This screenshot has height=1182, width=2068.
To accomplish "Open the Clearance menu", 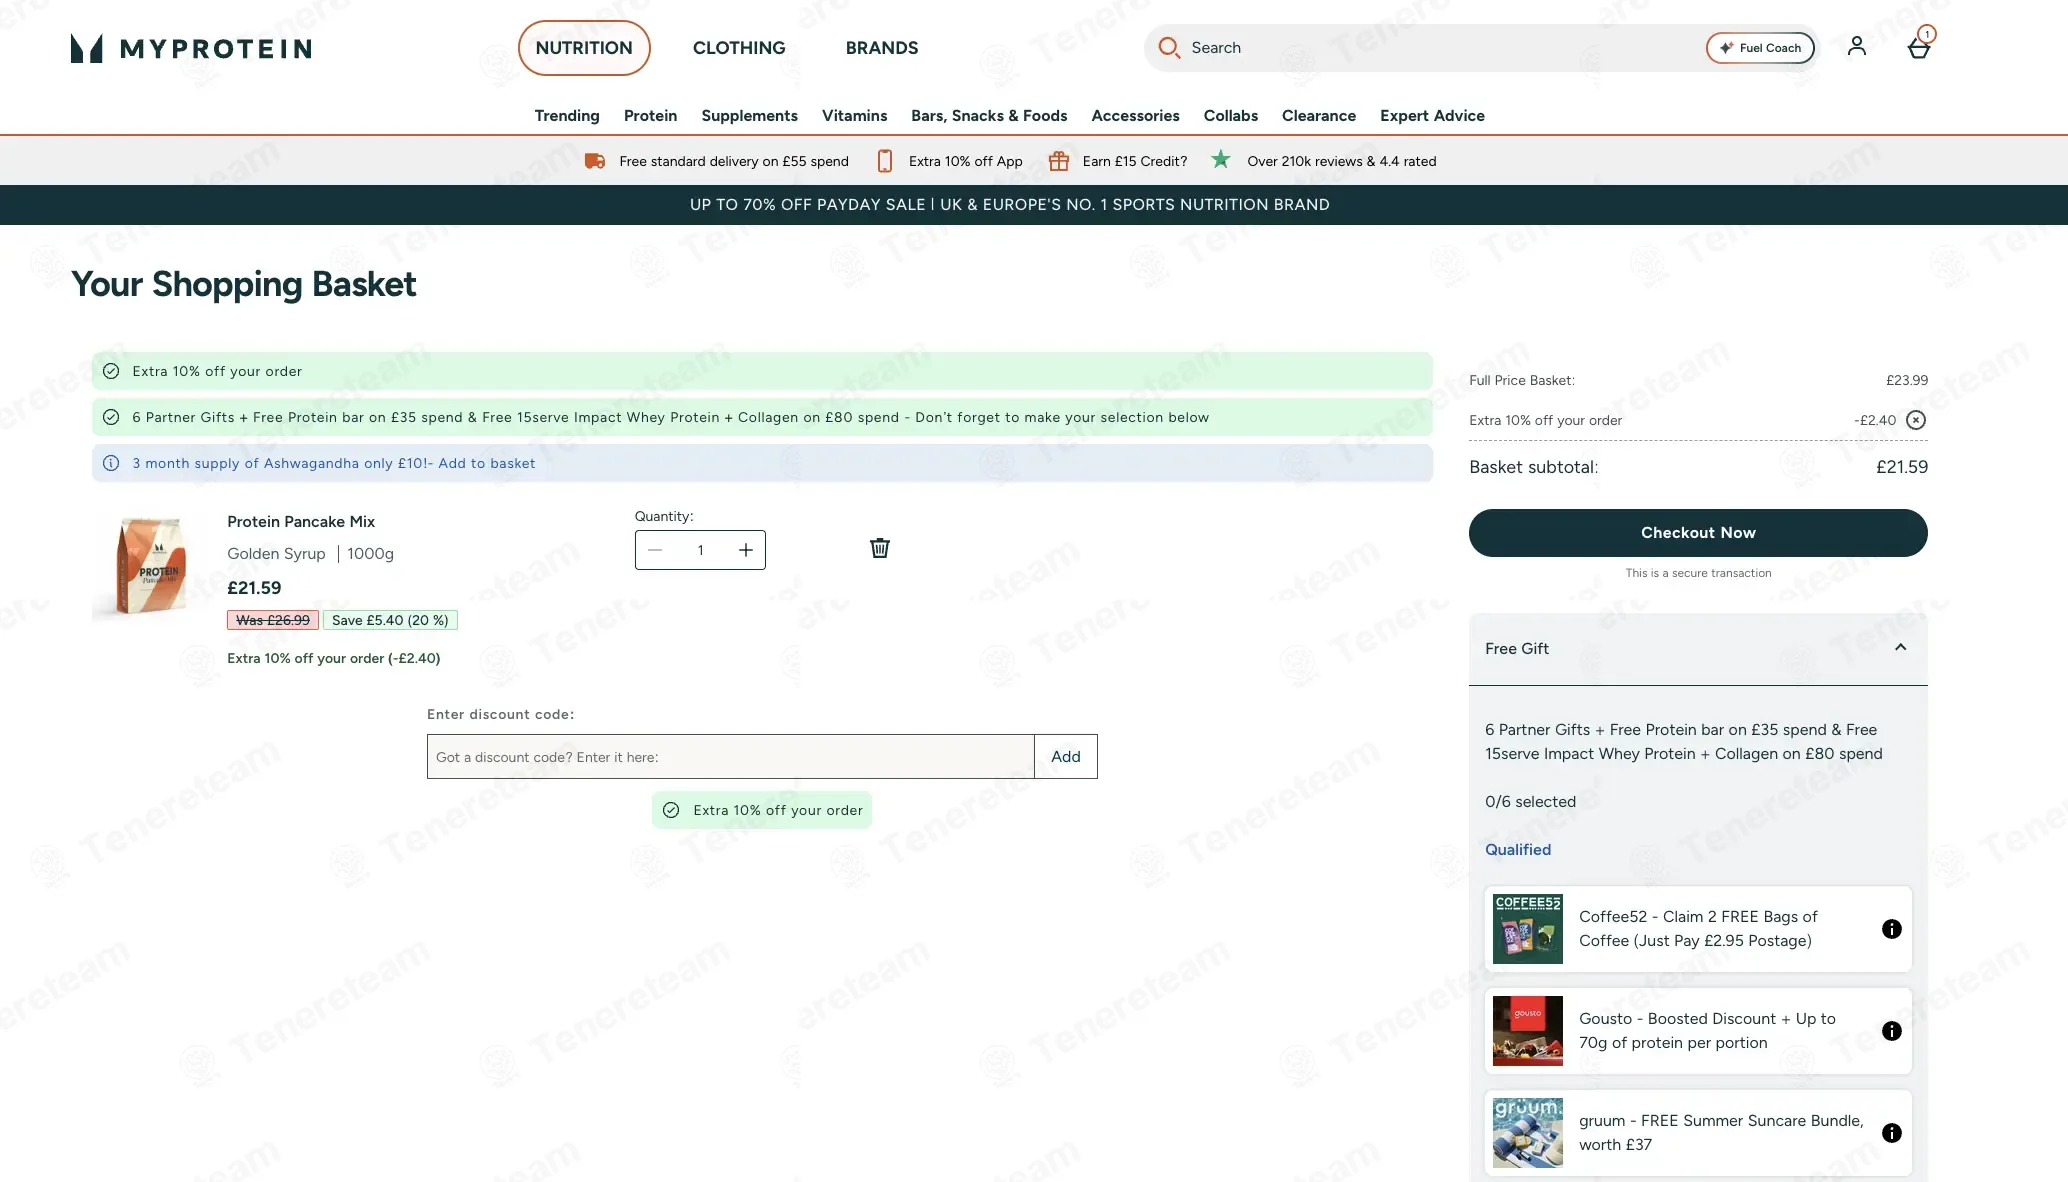I will [1318, 116].
